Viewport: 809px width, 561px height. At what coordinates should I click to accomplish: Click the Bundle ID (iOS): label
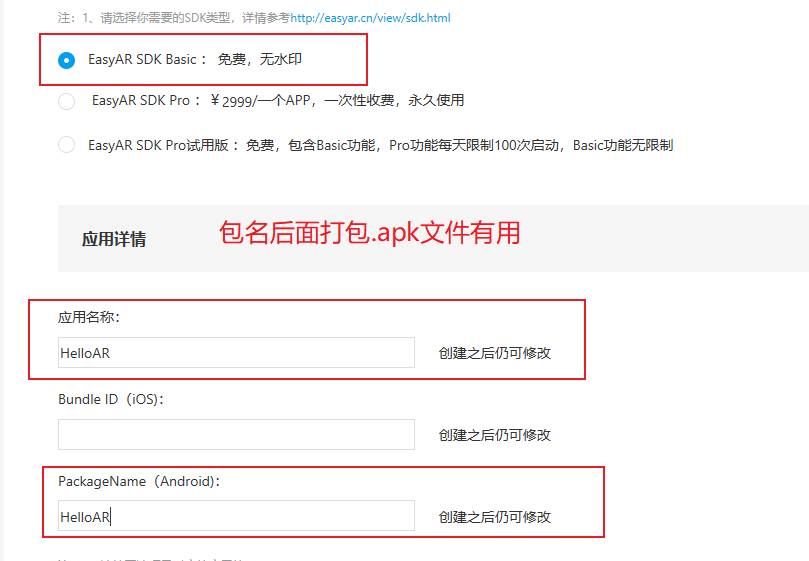[111, 399]
